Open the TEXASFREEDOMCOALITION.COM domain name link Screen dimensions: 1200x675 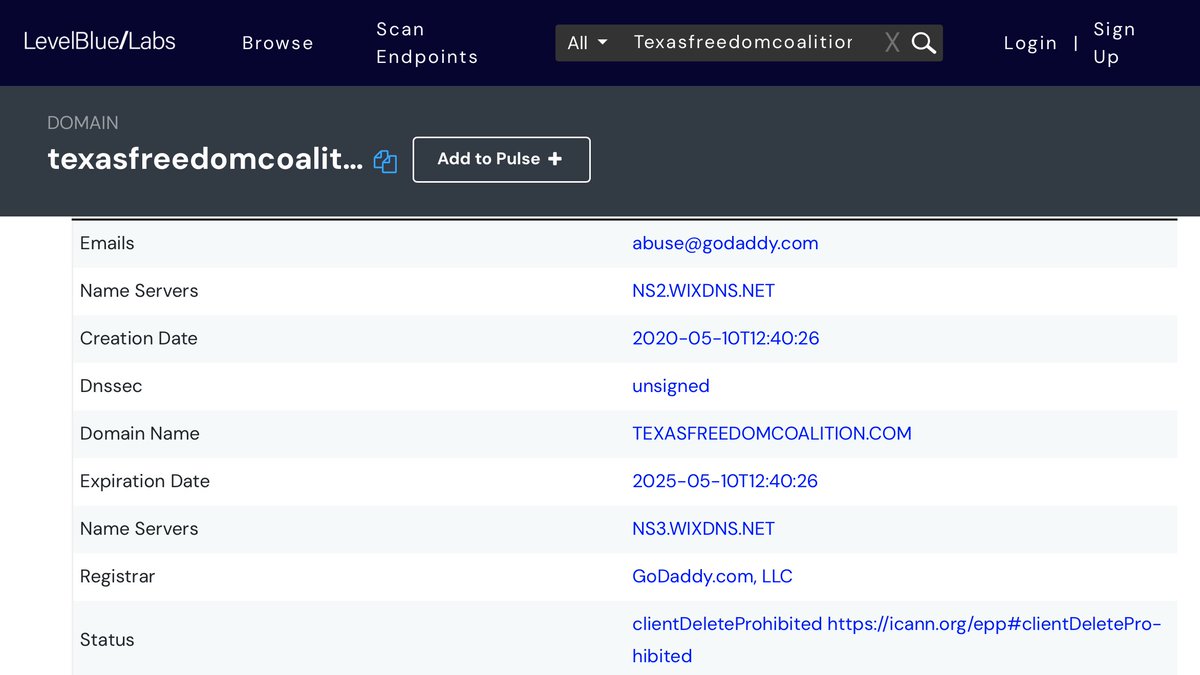(771, 433)
